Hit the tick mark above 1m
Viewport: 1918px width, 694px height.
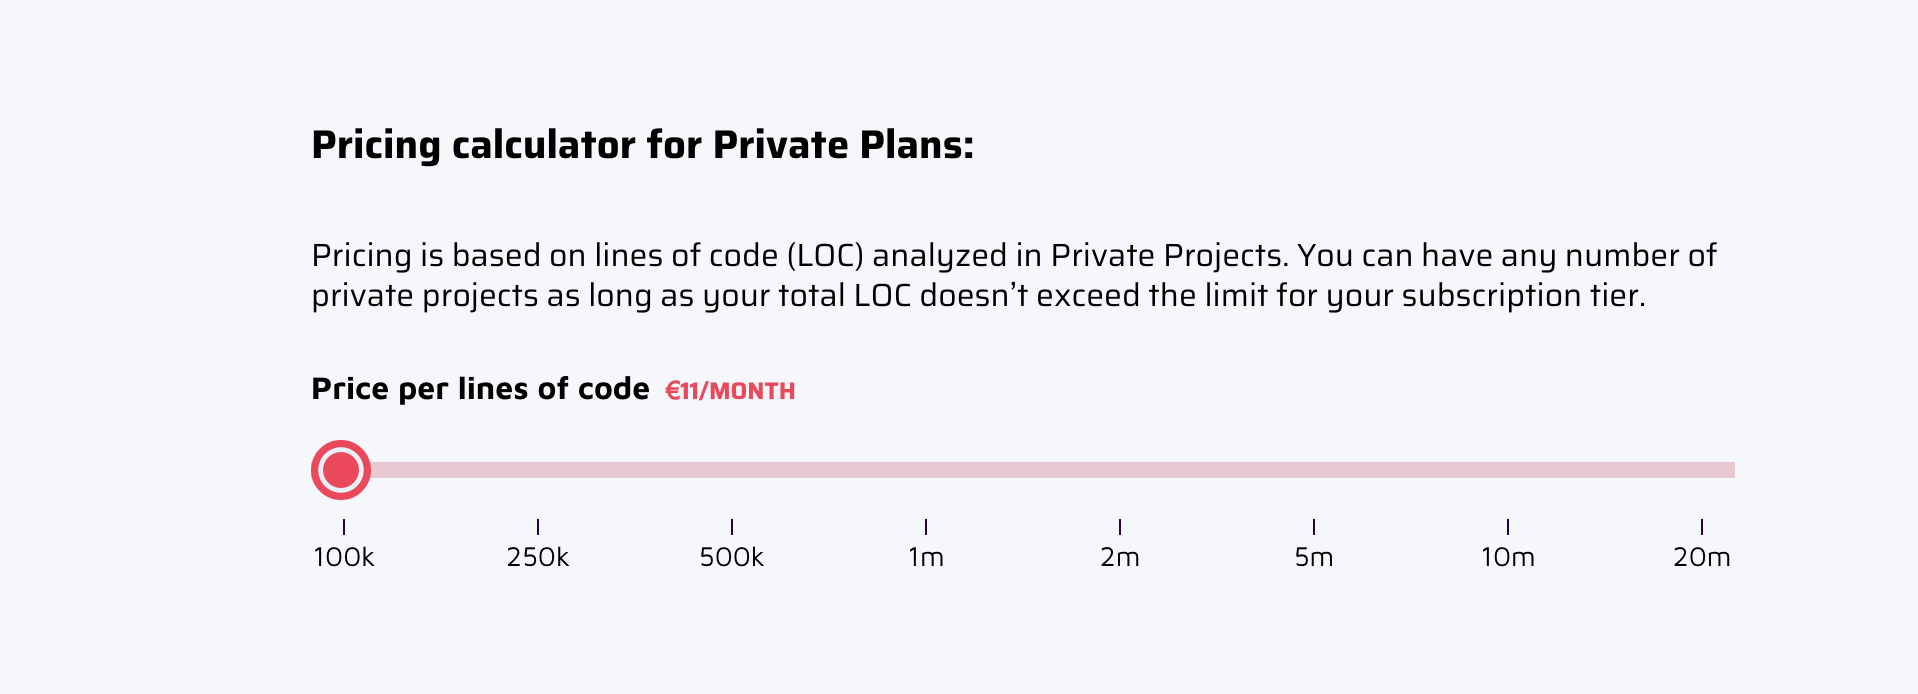point(926,527)
